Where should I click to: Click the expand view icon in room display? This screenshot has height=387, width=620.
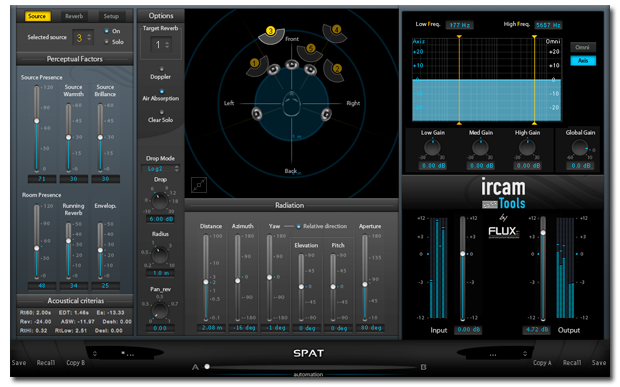pos(199,185)
